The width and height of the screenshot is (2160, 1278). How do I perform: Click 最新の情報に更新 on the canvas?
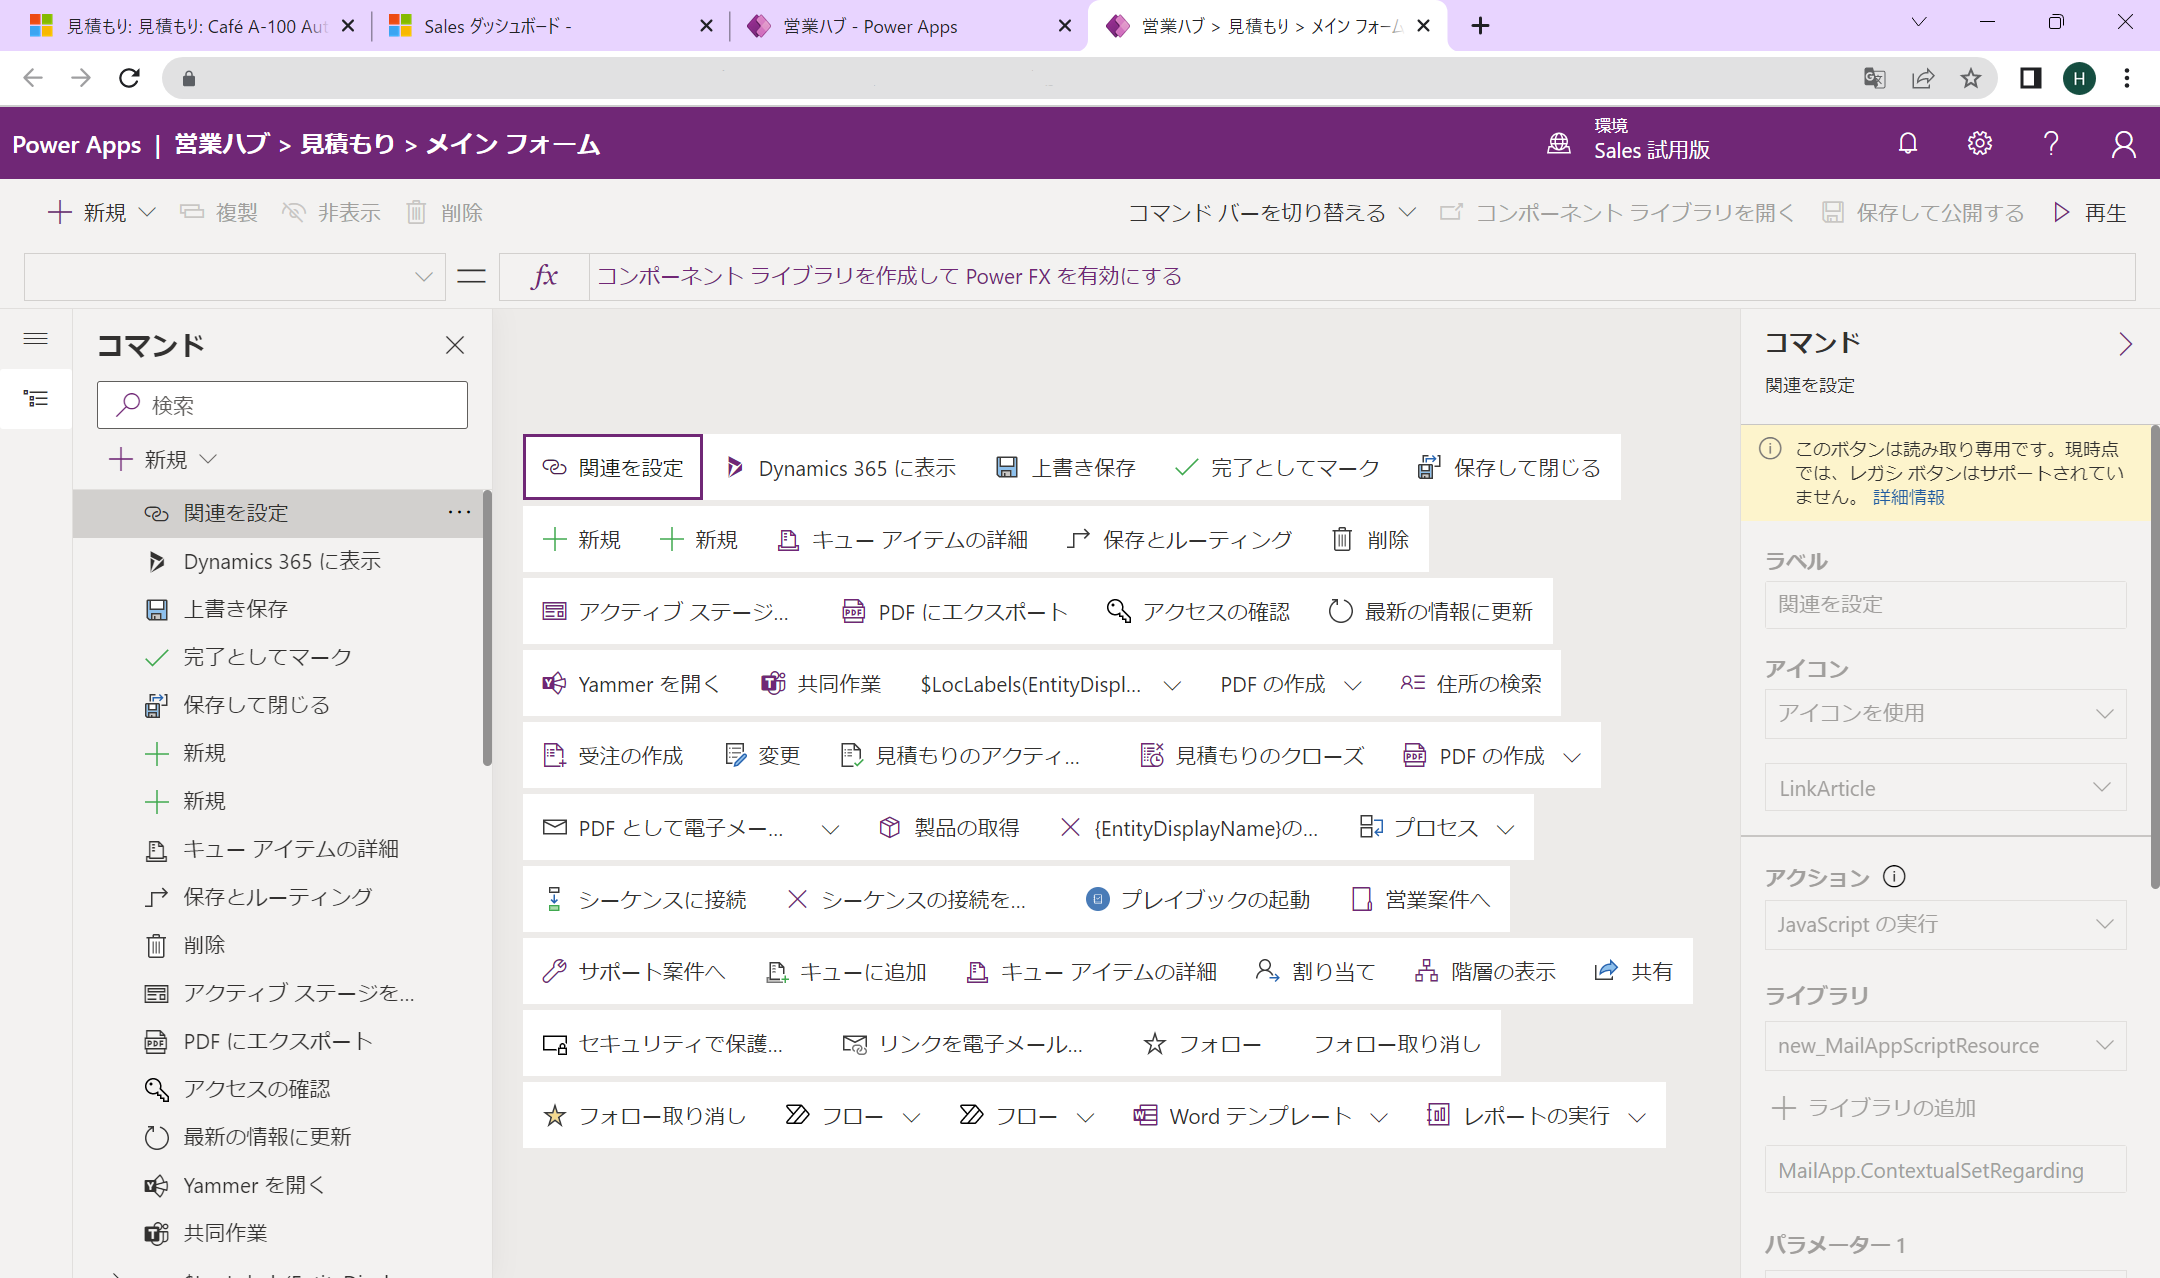(x=1430, y=611)
